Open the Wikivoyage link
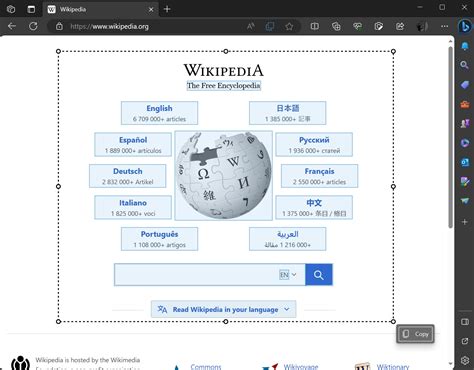The width and height of the screenshot is (474, 370). coord(301,367)
